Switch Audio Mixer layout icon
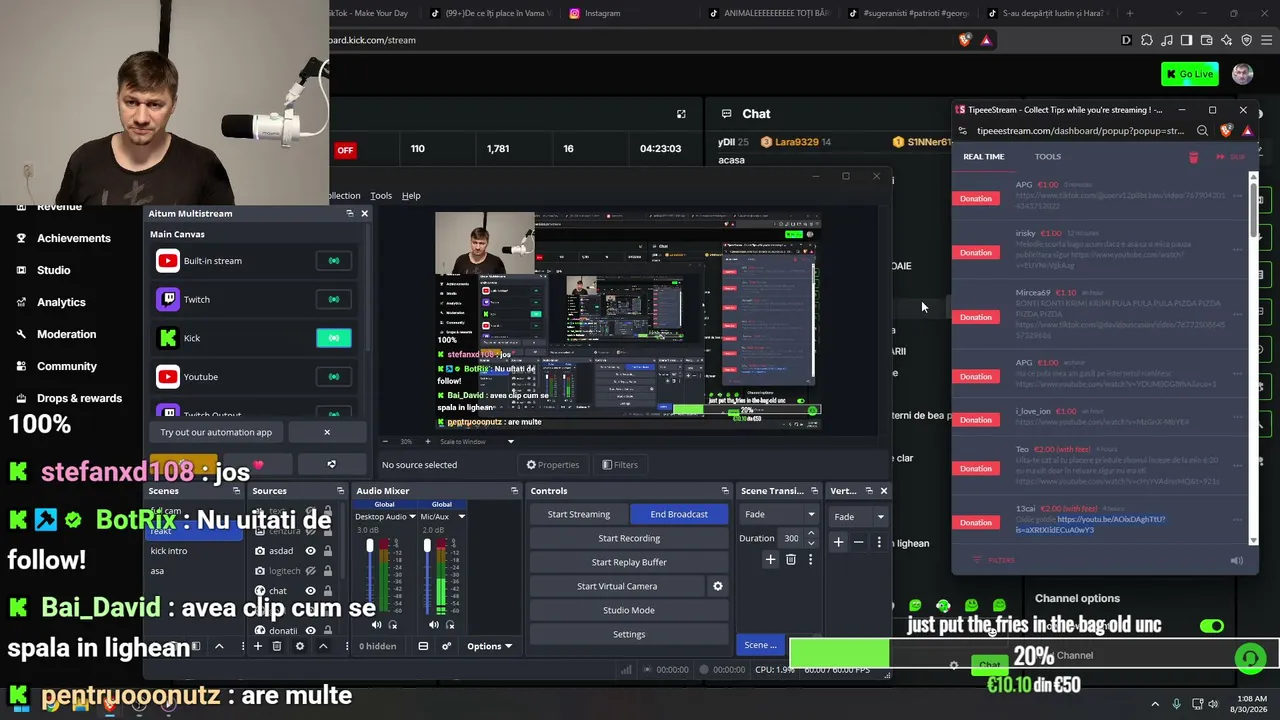The height and width of the screenshot is (720, 1280). [423, 646]
